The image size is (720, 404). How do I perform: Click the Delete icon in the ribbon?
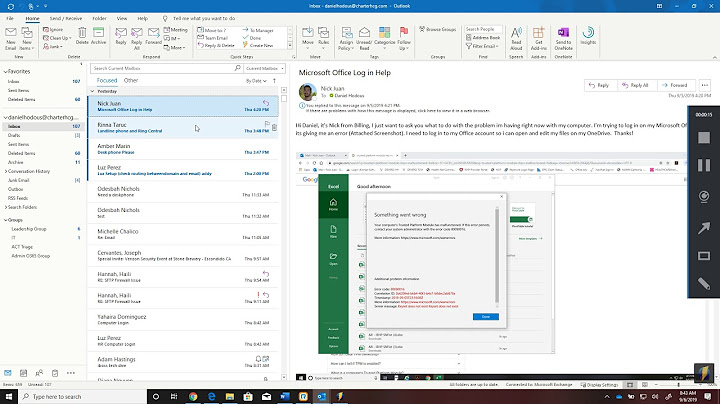(82, 36)
